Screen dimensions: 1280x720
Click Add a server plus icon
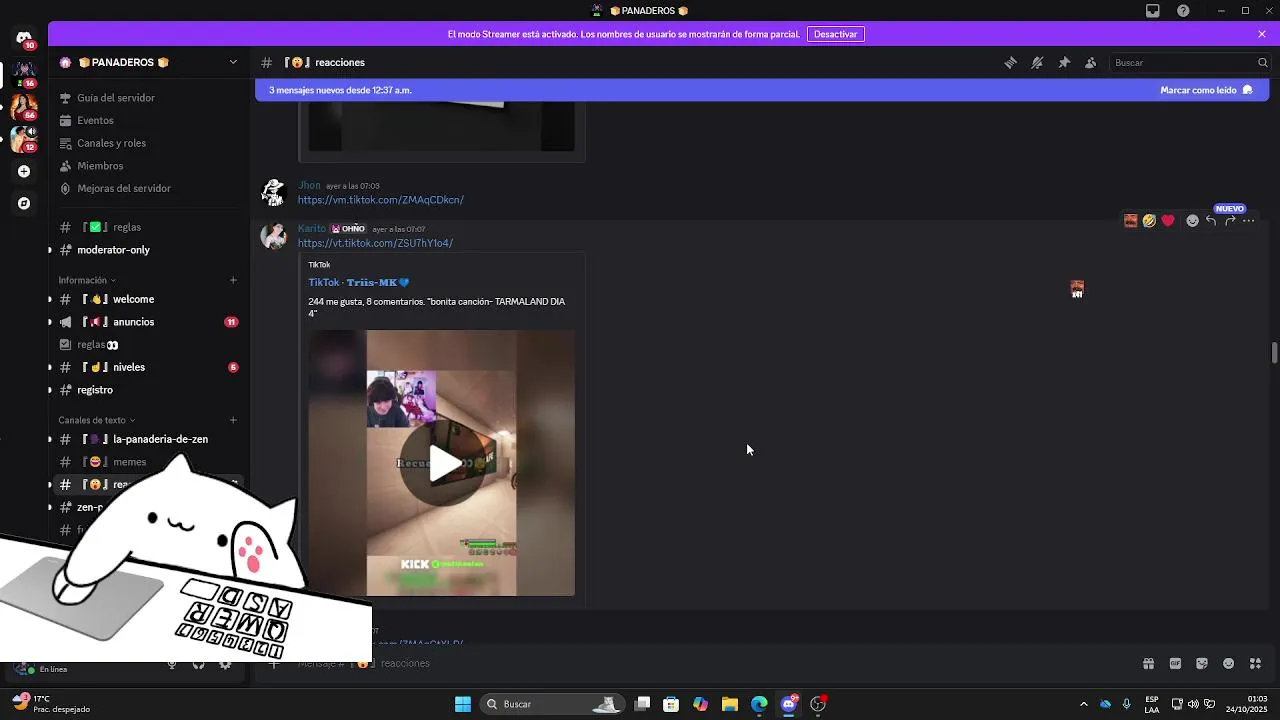click(x=24, y=171)
